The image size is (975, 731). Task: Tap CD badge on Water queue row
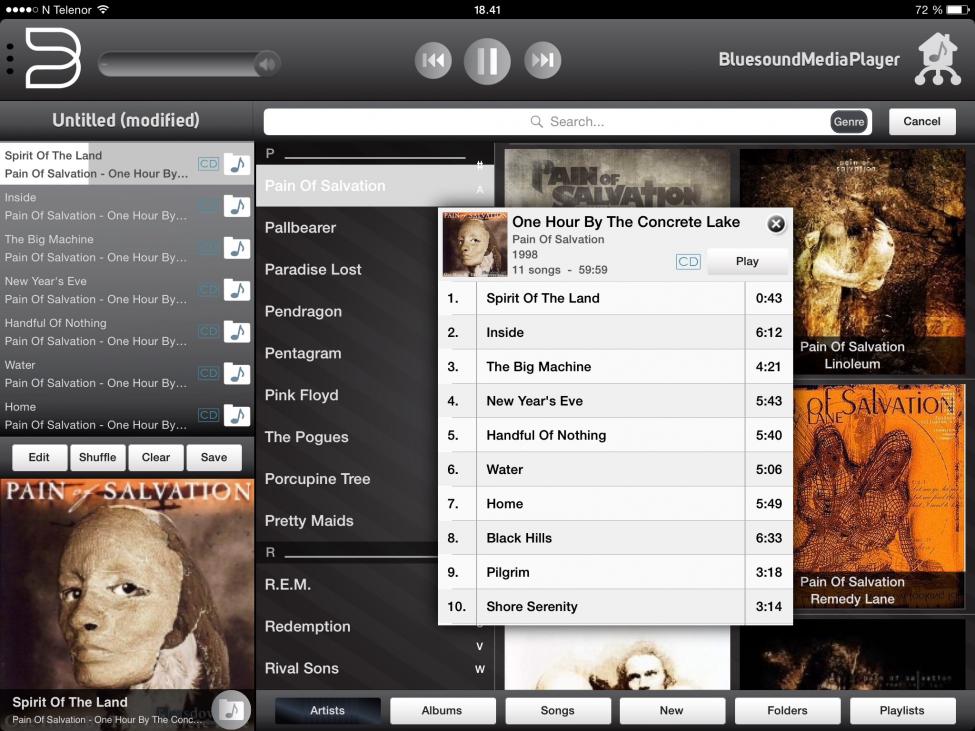(x=208, y=374)
